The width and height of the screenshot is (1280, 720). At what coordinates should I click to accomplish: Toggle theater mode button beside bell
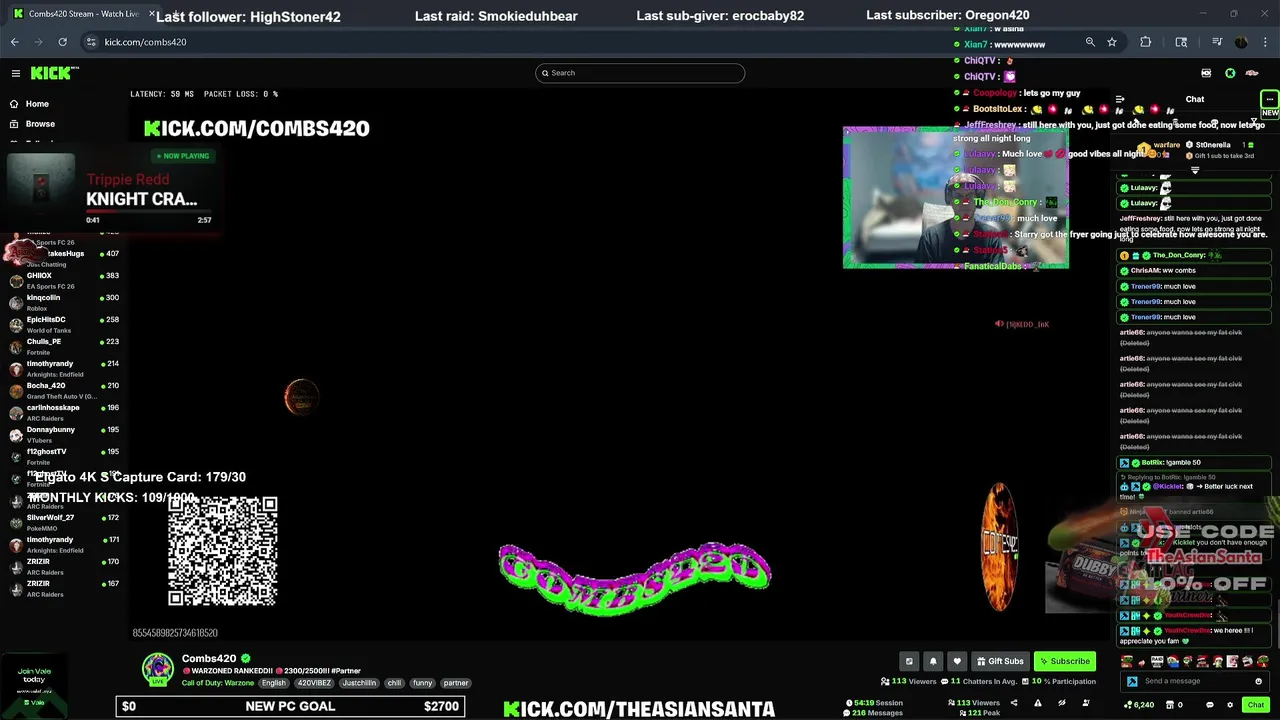[909, 661]
